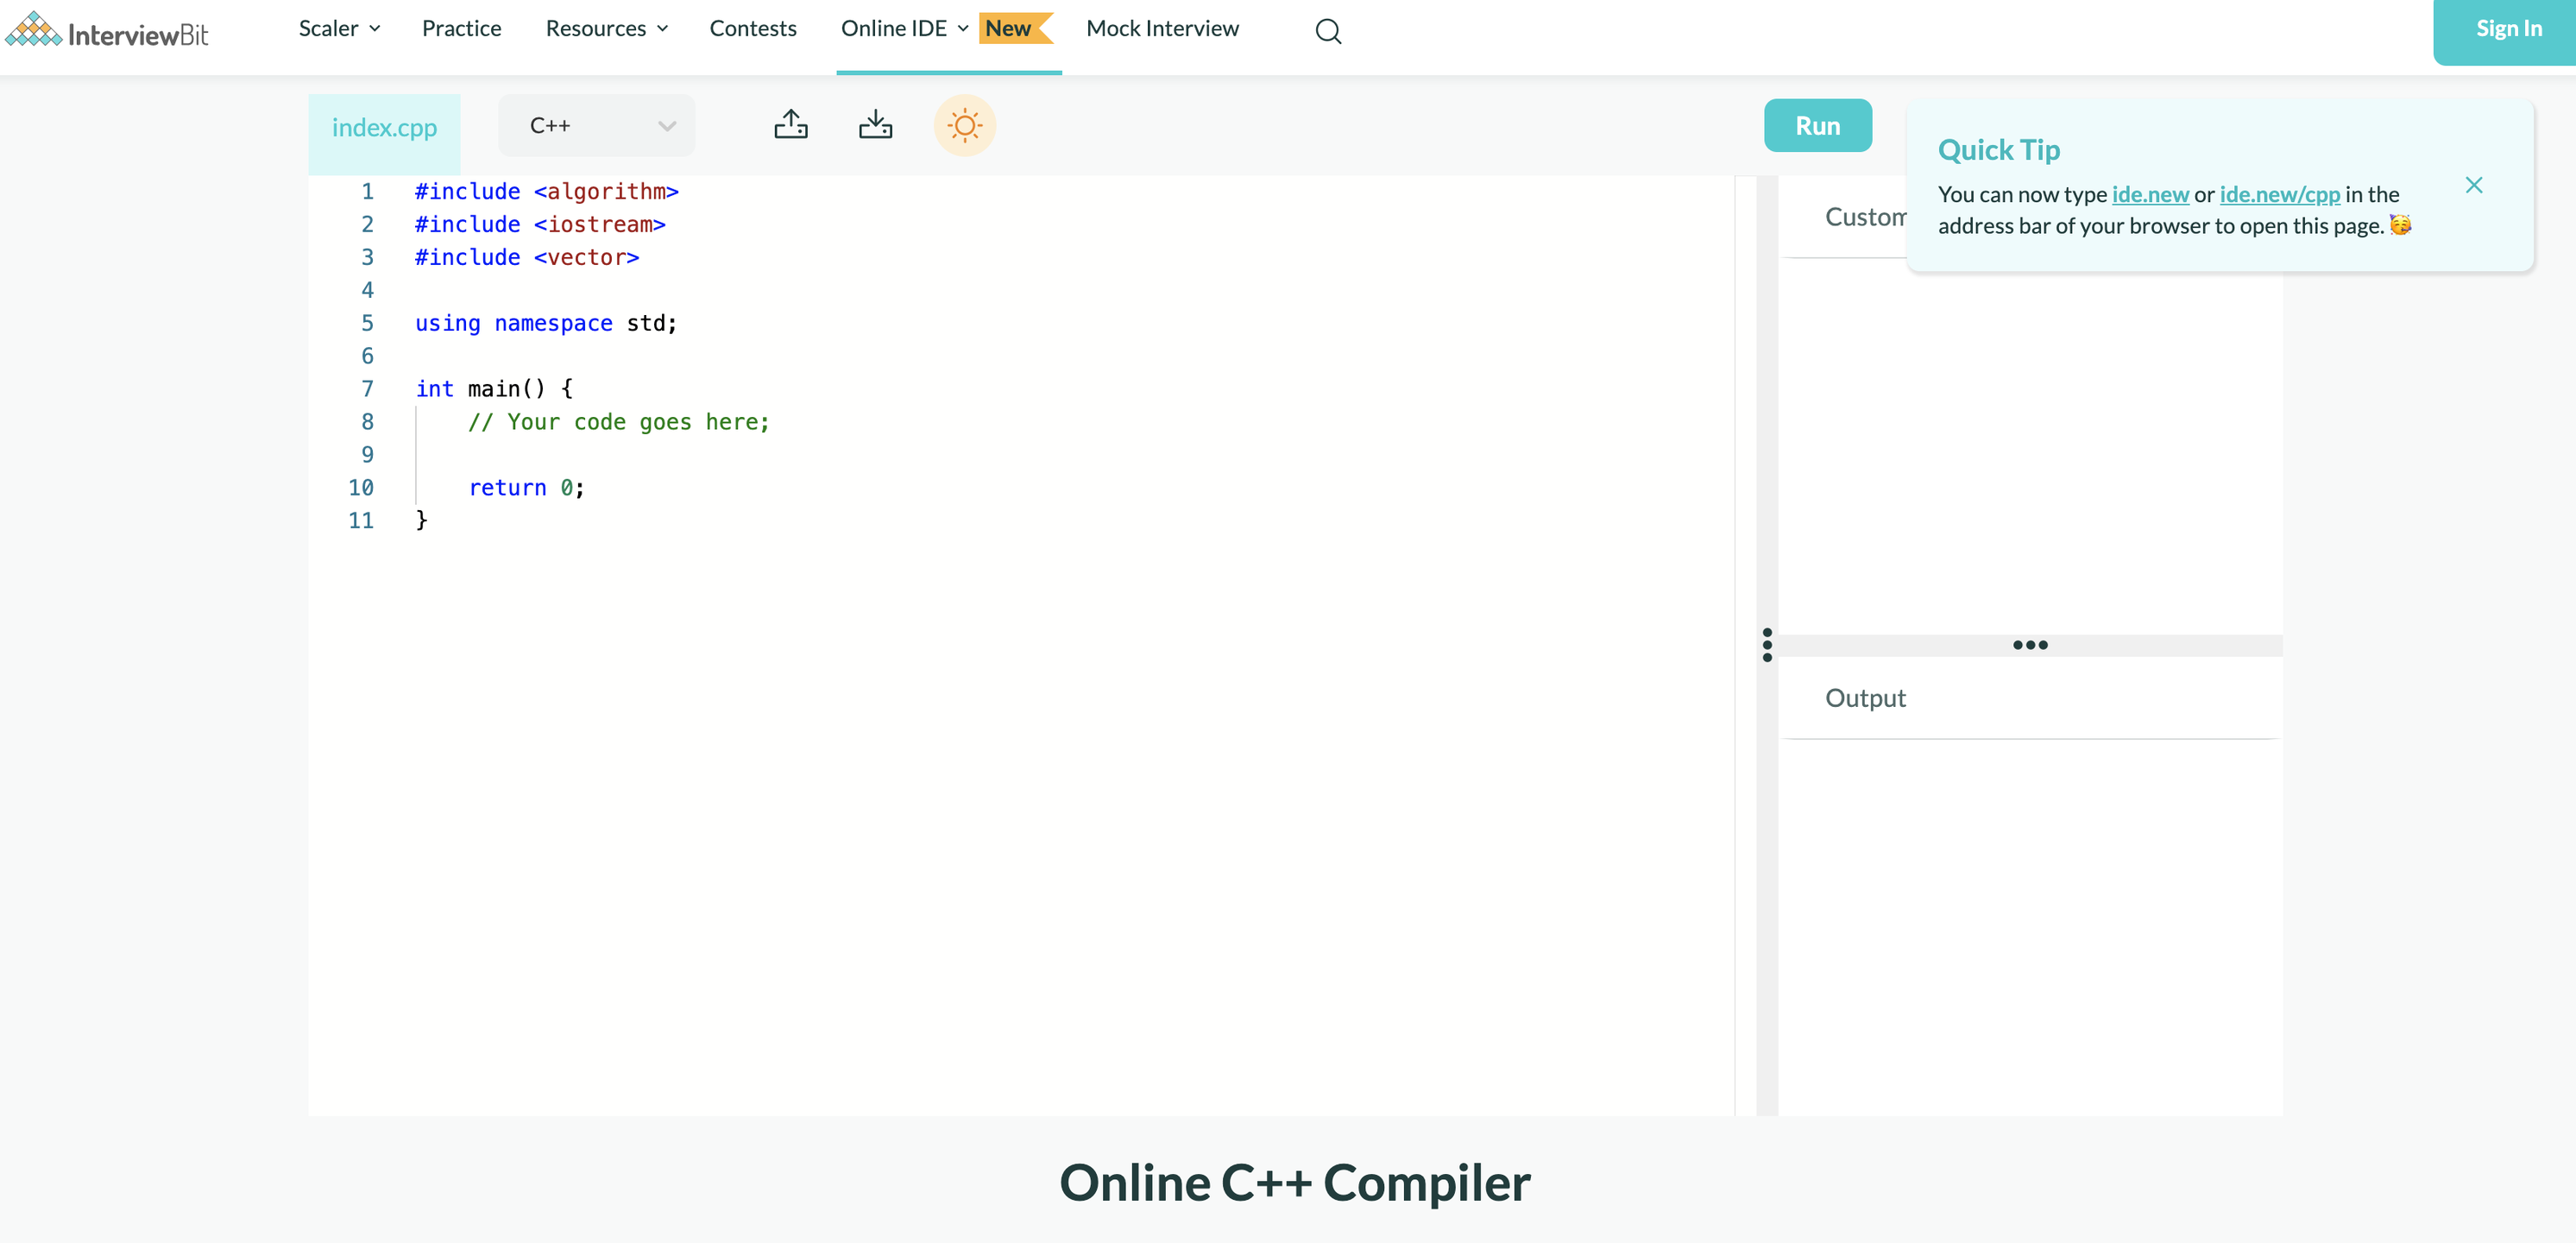Follow the ide.new/cpp link

pos(2279,194)
